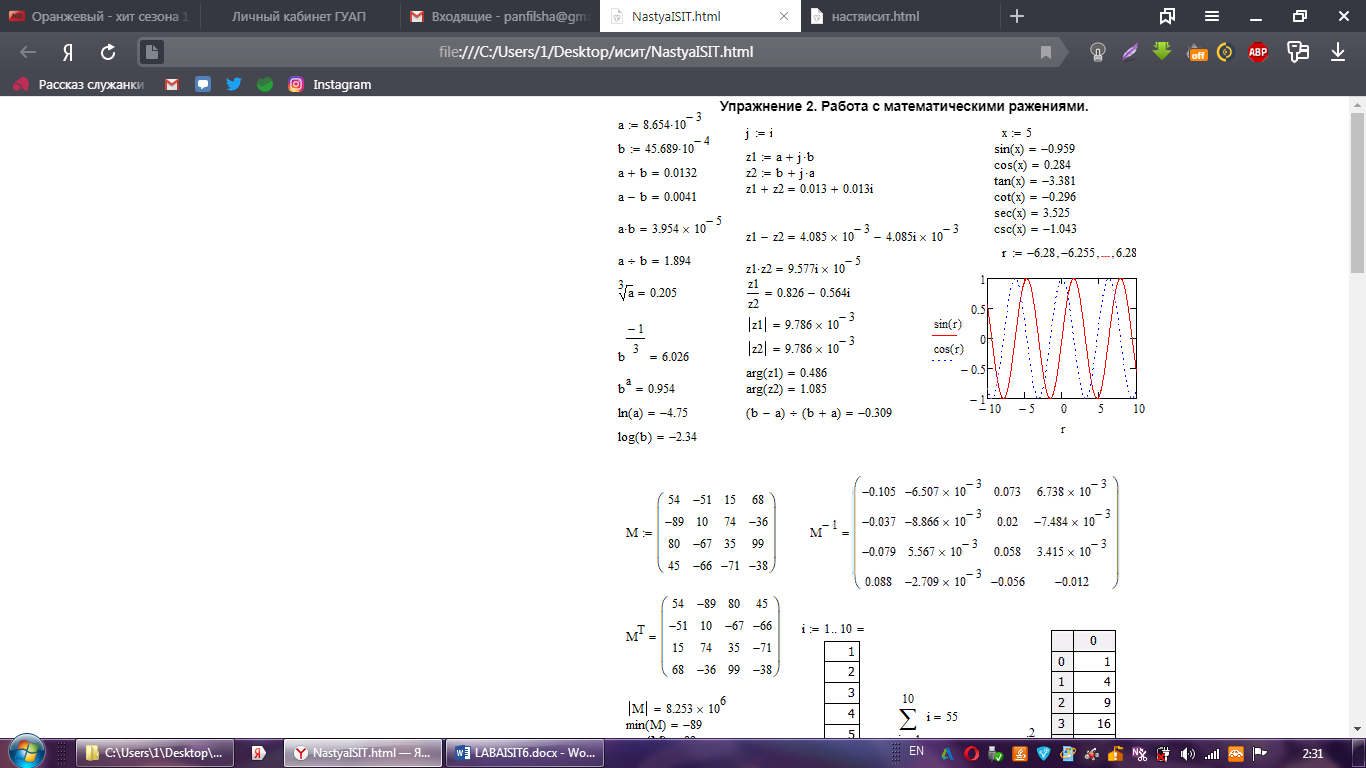The height and width of the screenshot is (768, 1366).
Task: Open the Instagram bookmark
Action: coord(330,85)
